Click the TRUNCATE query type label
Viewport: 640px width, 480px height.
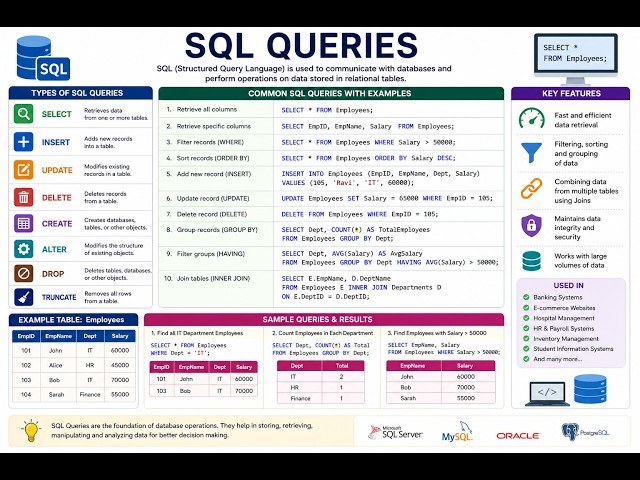click(x=59, y=297)
